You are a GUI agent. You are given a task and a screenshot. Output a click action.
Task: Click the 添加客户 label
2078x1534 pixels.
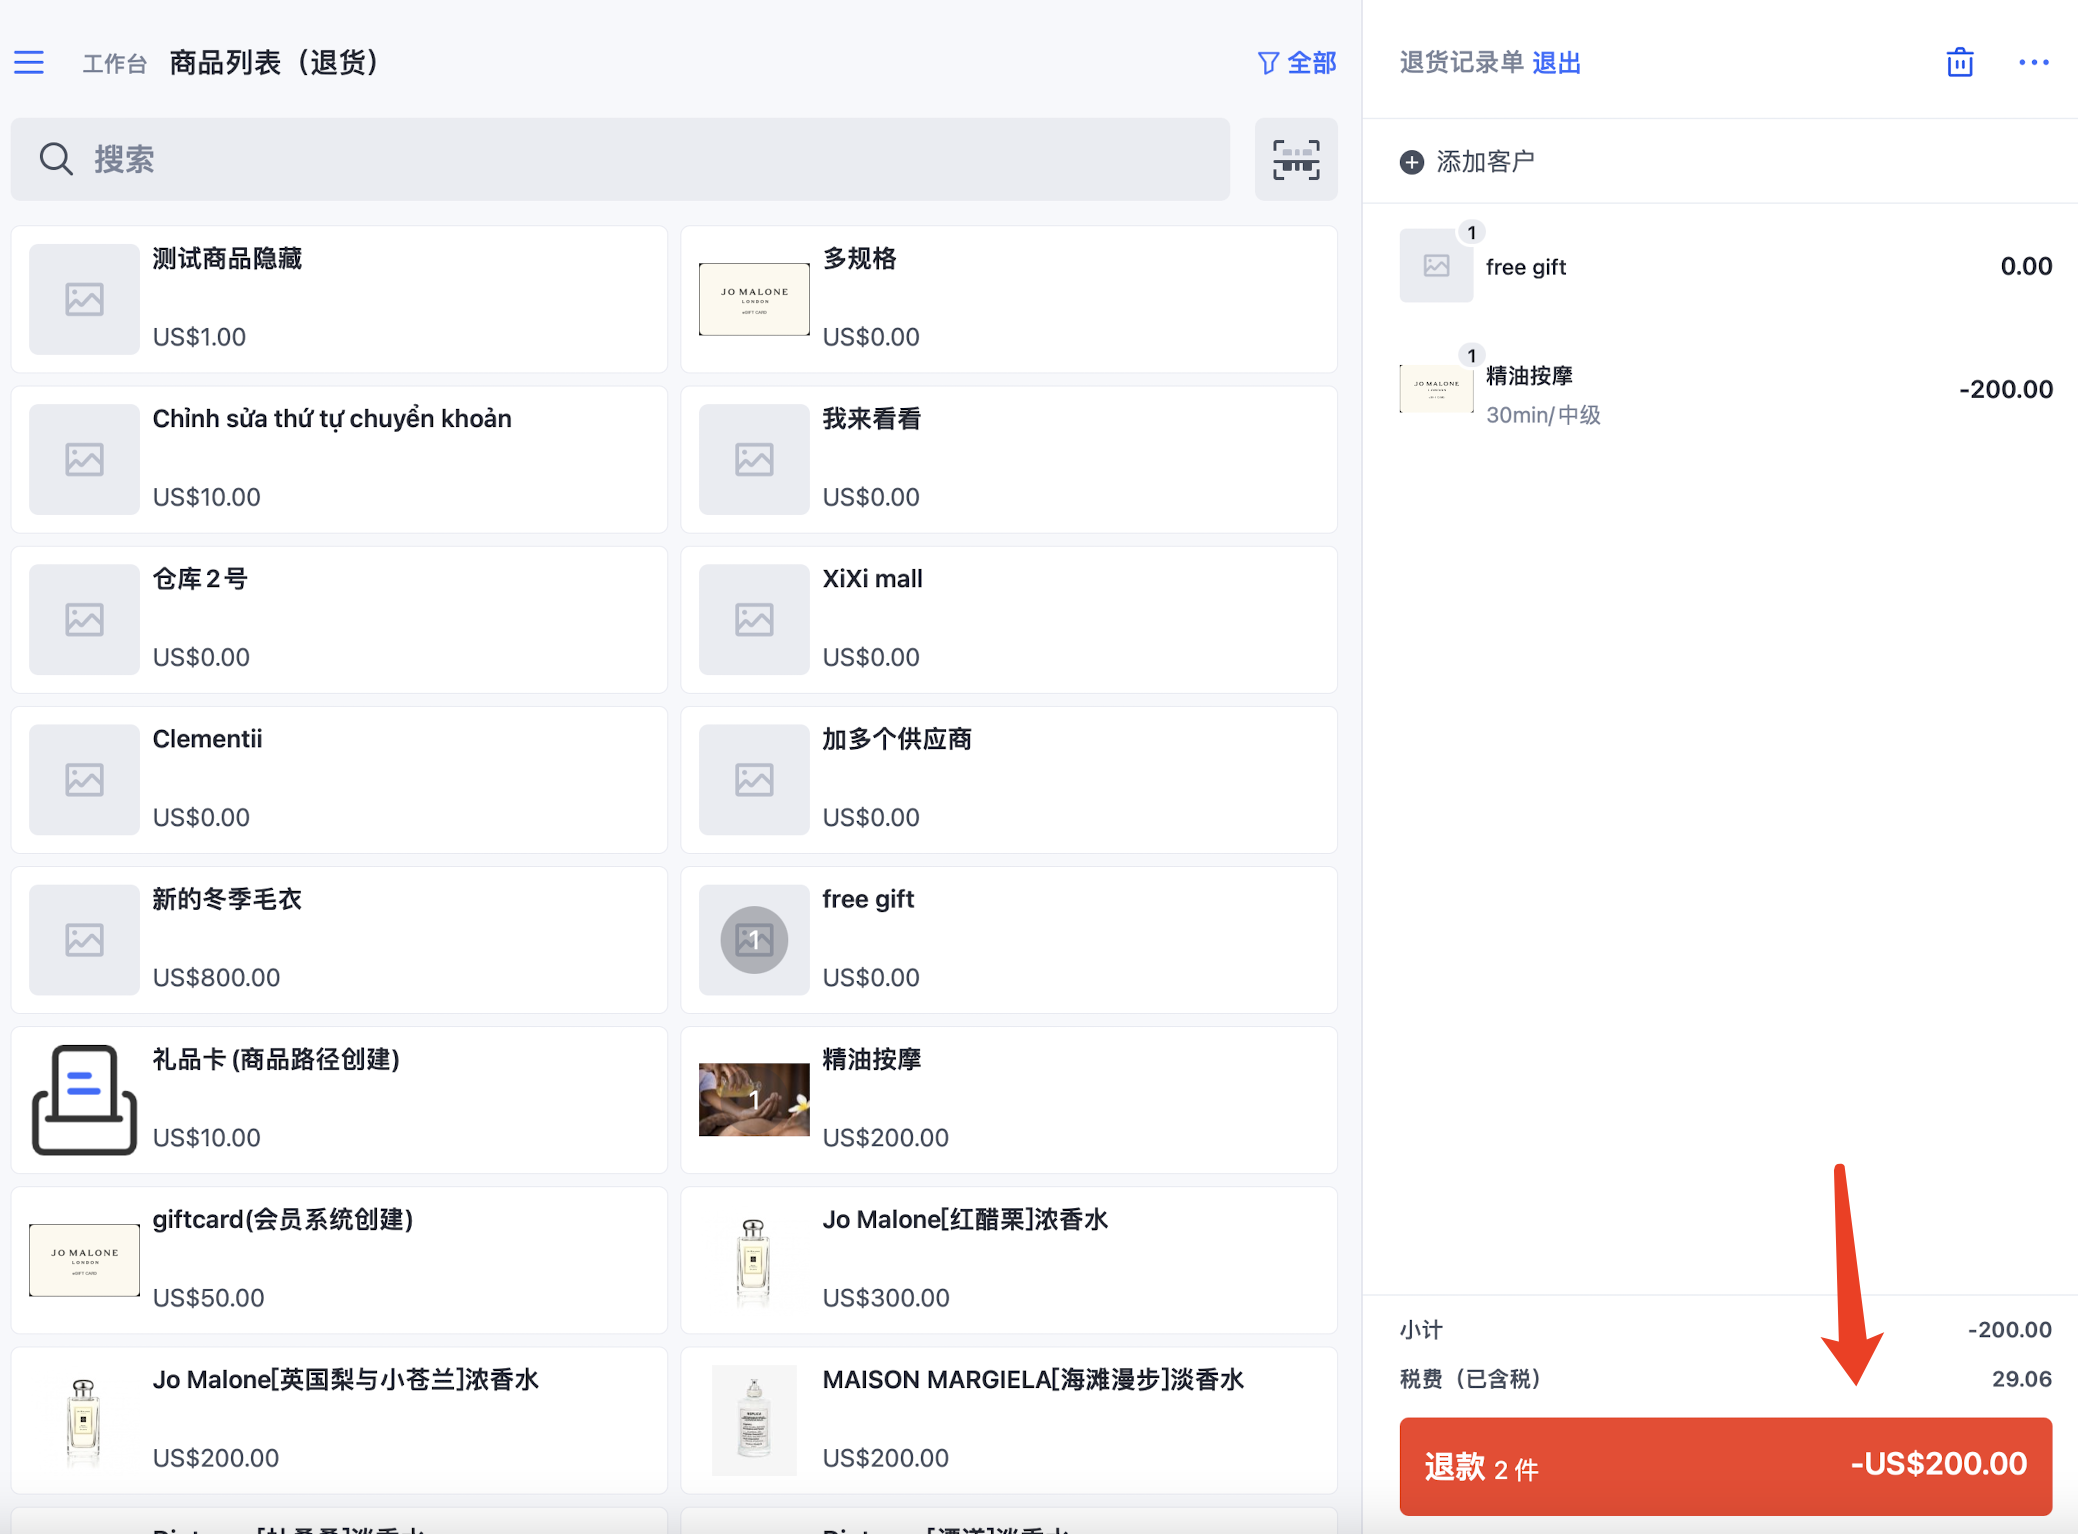point(1485,162)
